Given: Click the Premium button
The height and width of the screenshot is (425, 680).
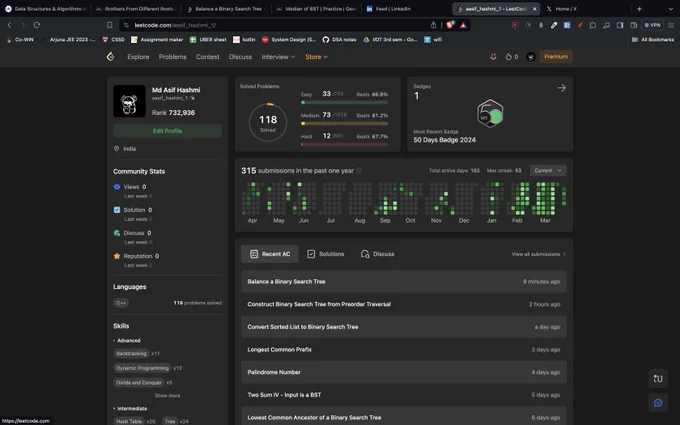Looking at the screenshot, I should pyautogui.click(x=556, y=57).
